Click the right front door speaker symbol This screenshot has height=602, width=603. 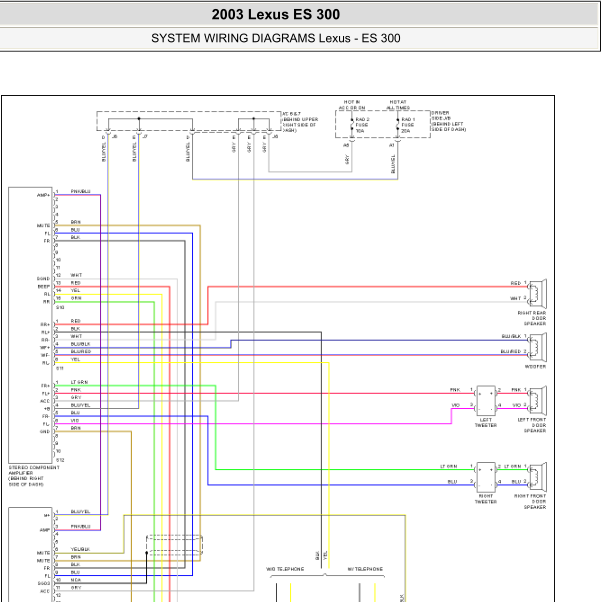537,477
